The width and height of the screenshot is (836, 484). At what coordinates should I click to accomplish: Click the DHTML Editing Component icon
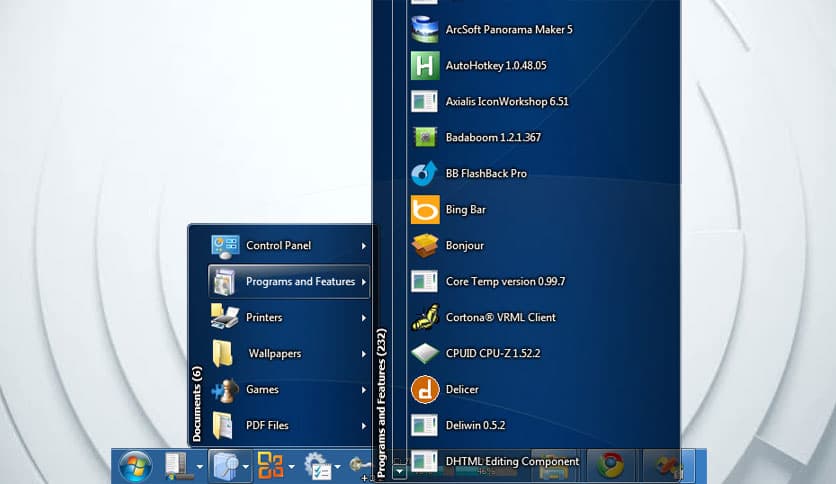(425, 462)
